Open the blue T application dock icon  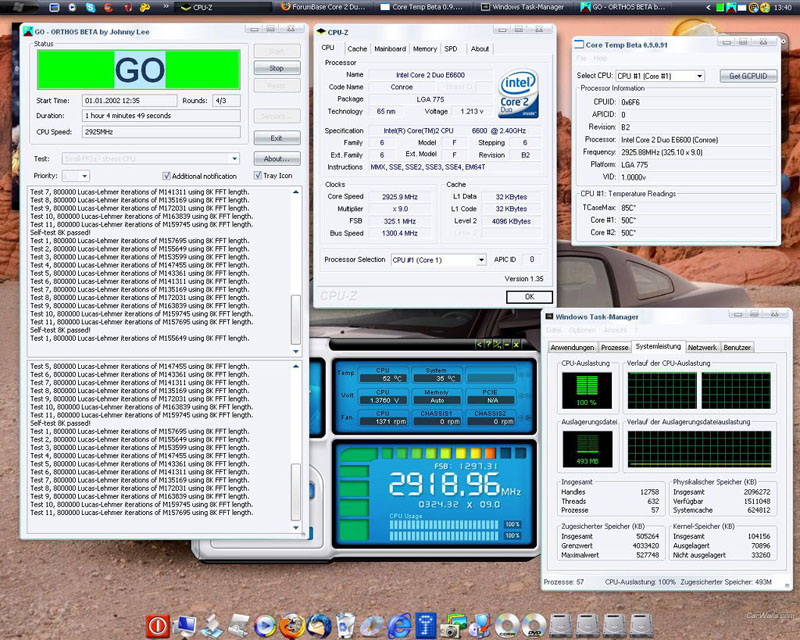point(426,625)
